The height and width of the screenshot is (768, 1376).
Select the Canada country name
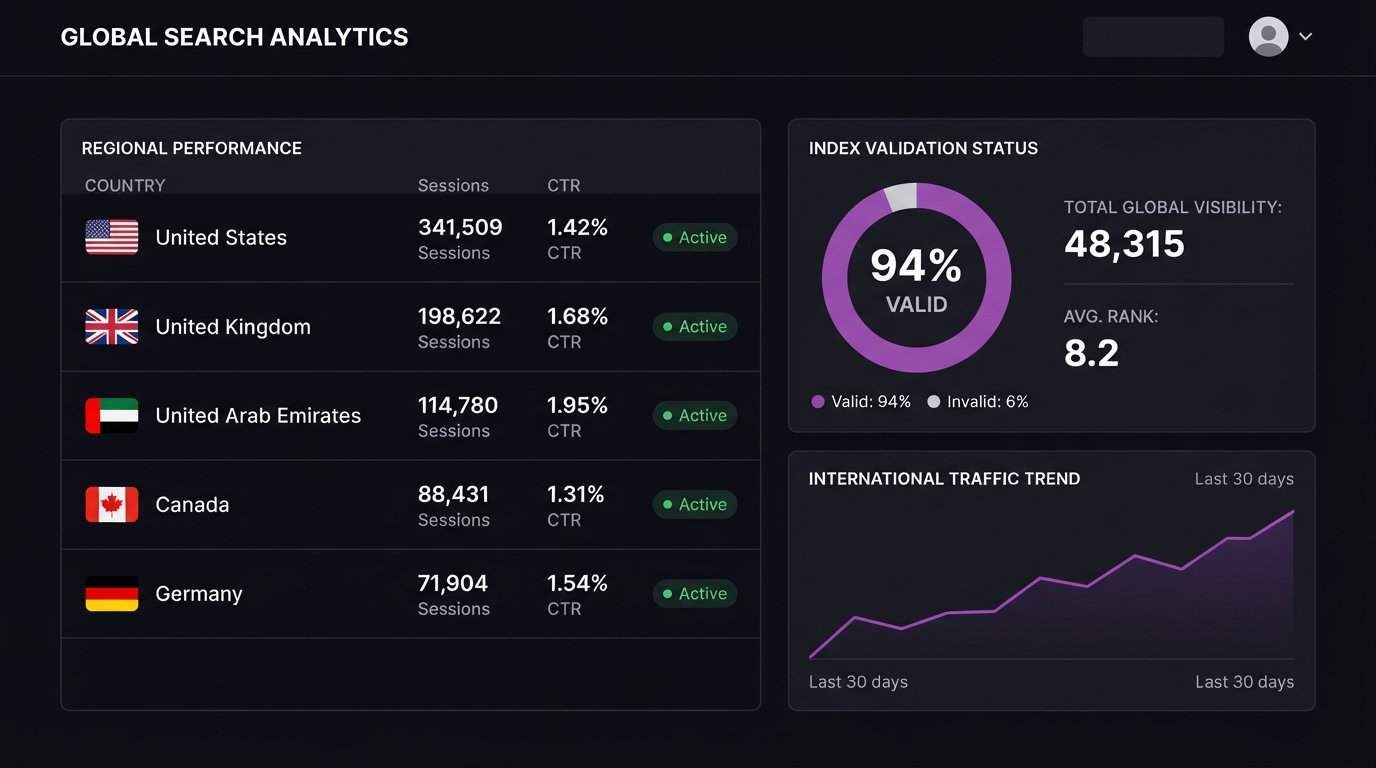(192, 504)
